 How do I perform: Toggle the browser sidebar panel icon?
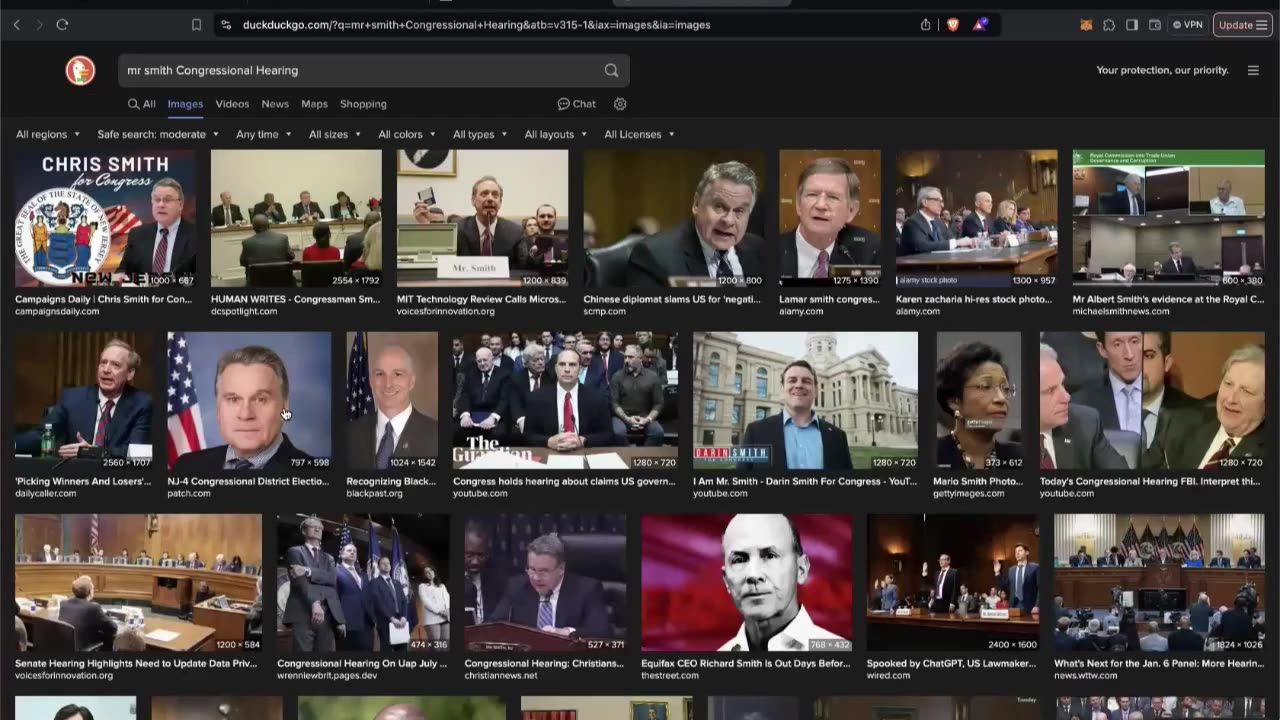[1132, 24]
